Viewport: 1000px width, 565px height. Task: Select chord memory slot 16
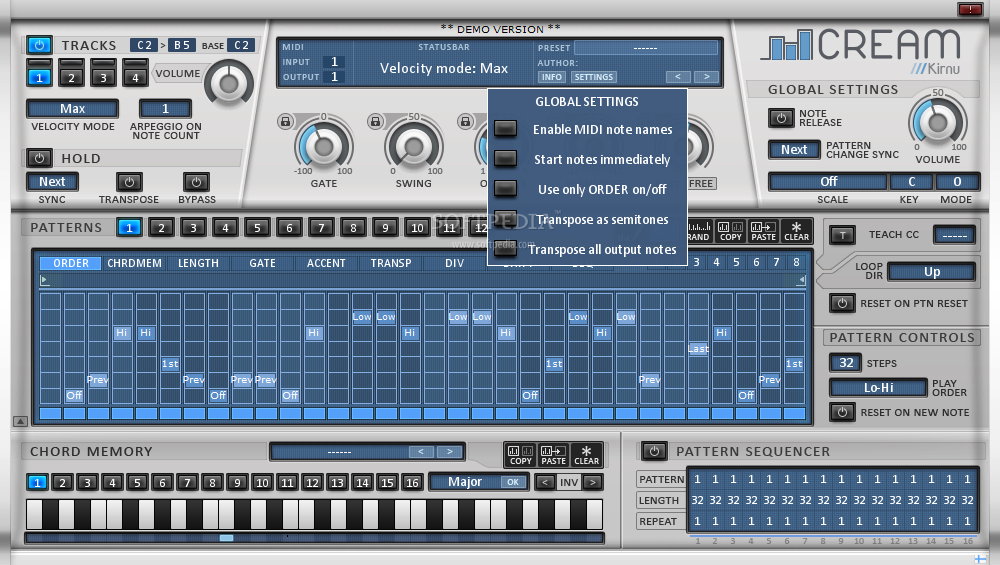point(412,483)
